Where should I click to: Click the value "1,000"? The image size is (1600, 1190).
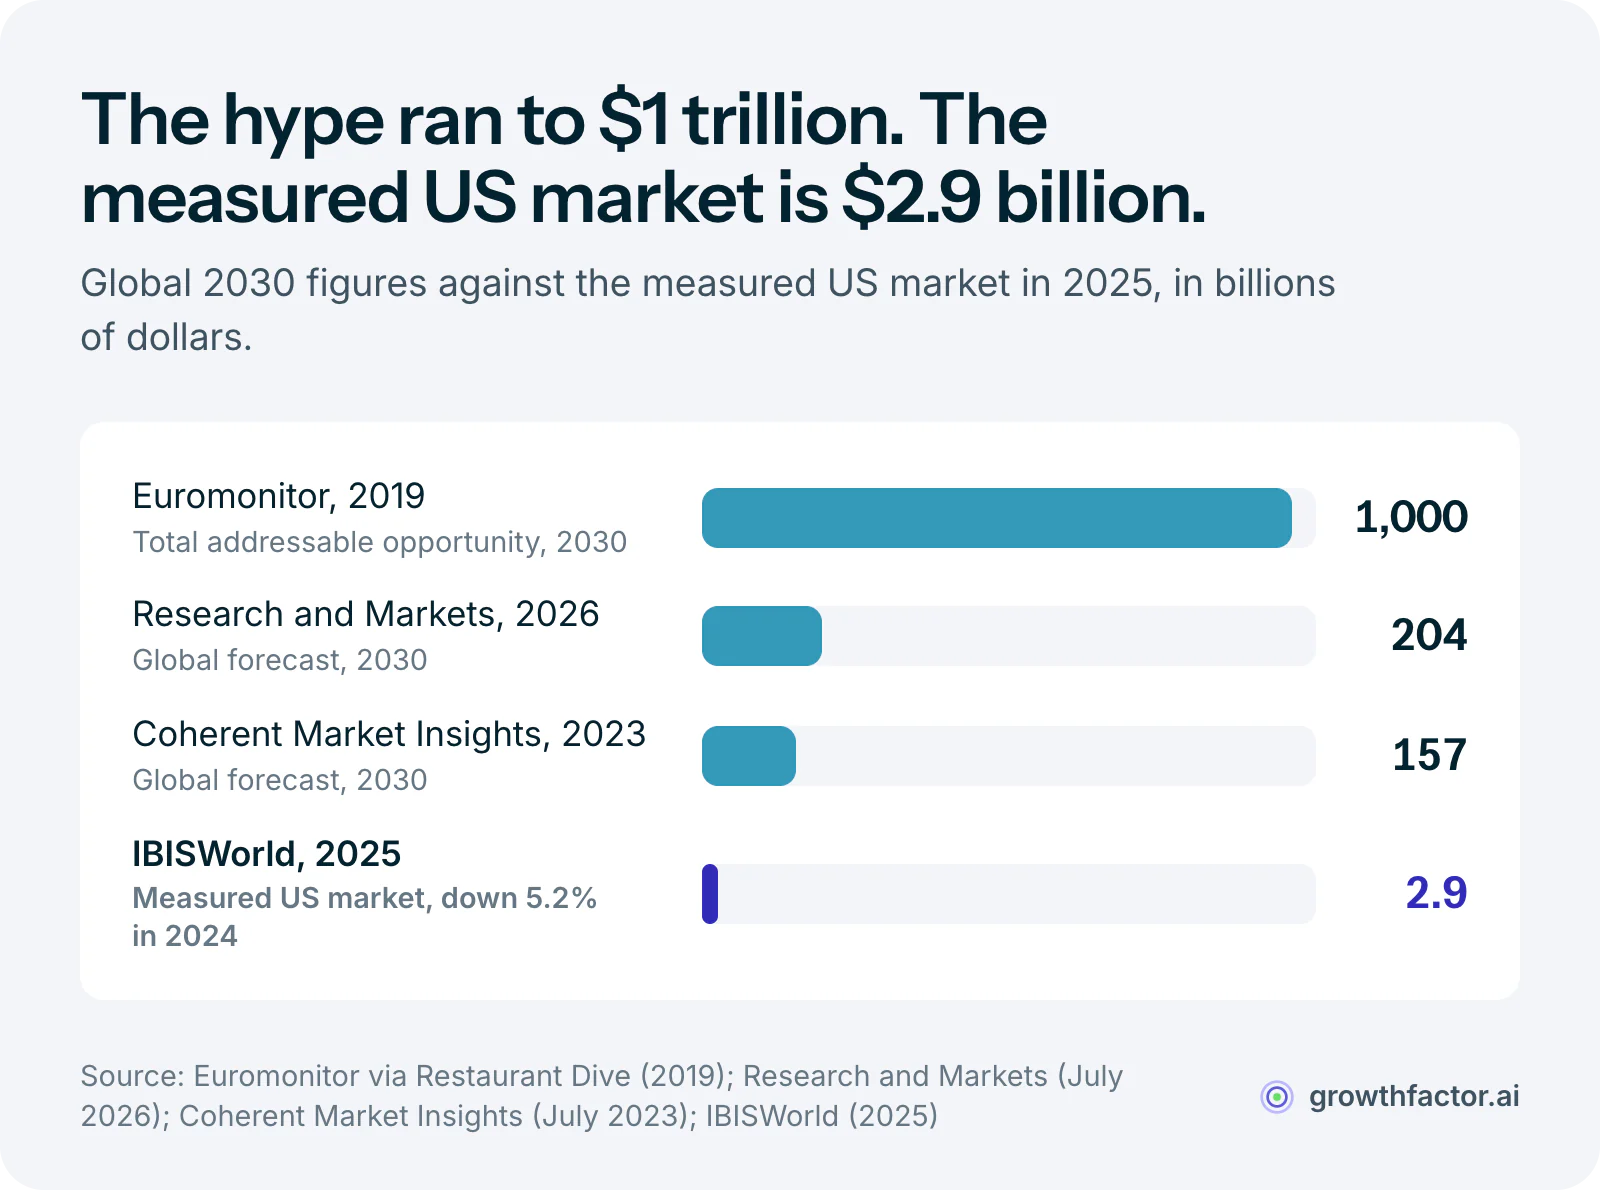[x=1411, y=518]
